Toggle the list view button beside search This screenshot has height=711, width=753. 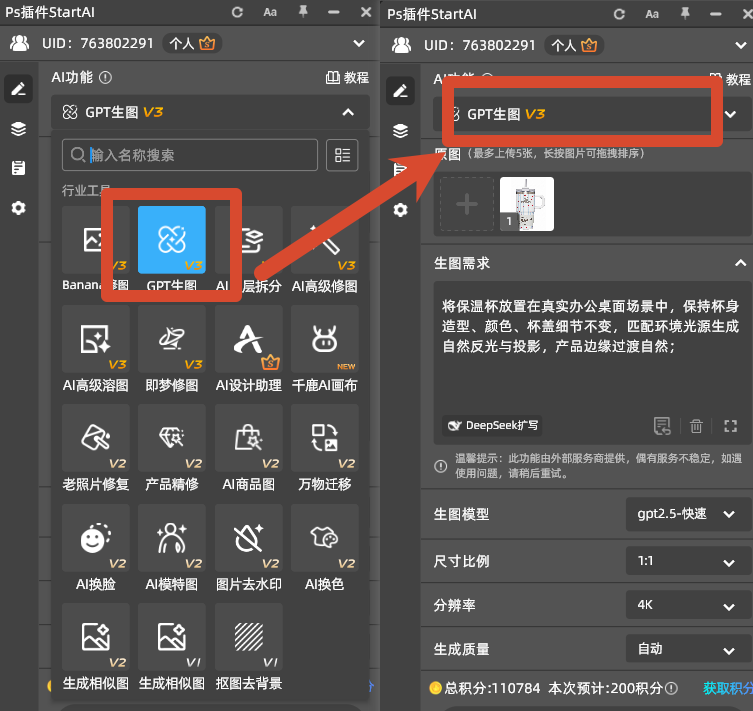point(342,155)
